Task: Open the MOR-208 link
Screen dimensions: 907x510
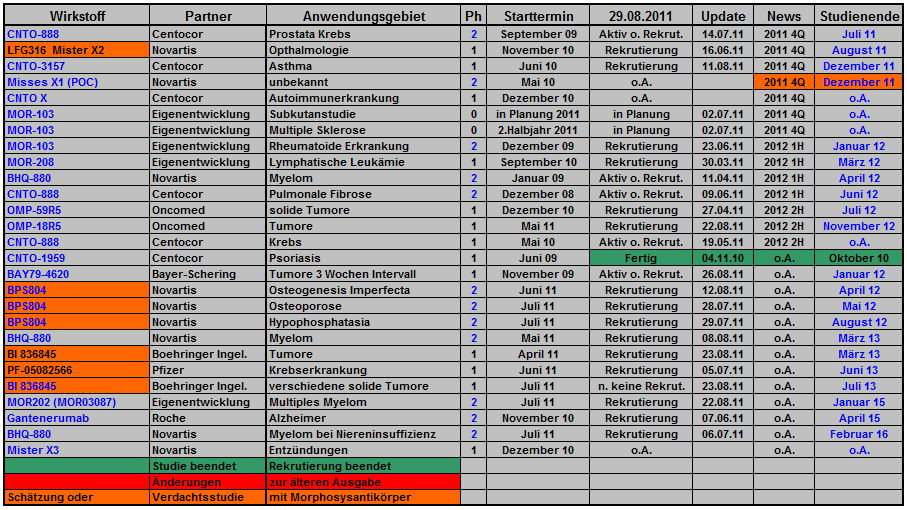Action: [31, 162]
